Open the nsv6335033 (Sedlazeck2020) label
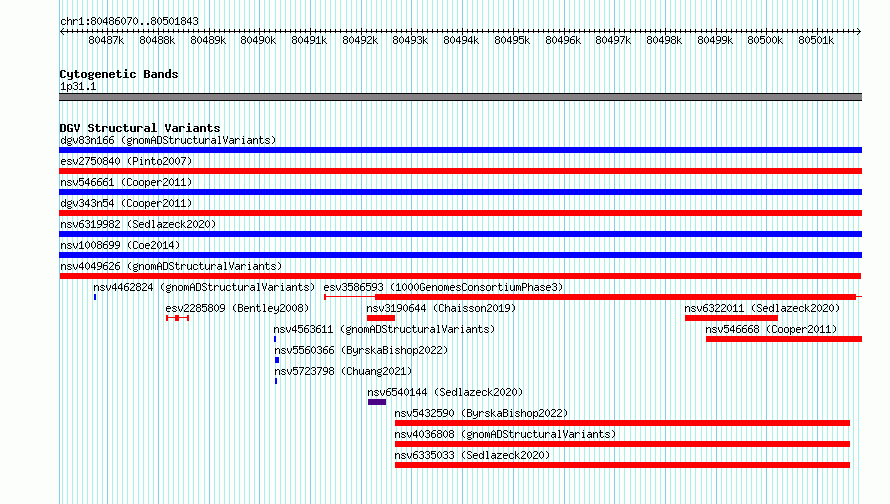Screen dimensions: 890x504 [x=472, y=455]
